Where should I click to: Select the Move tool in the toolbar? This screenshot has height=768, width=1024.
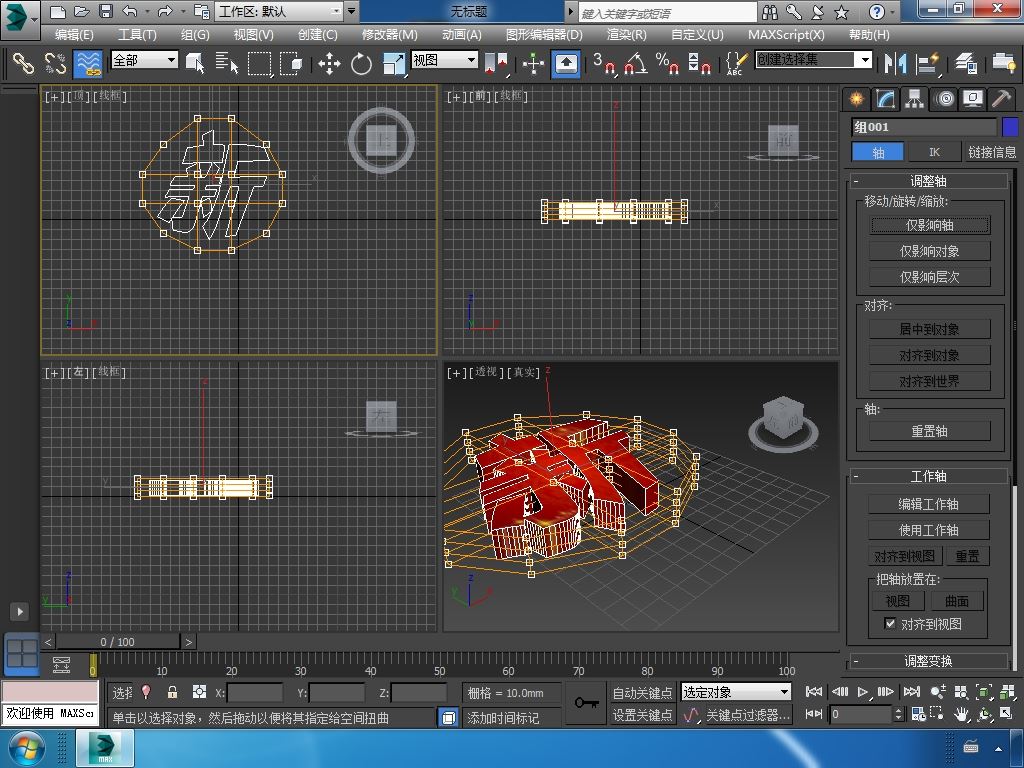coord(329,64)
